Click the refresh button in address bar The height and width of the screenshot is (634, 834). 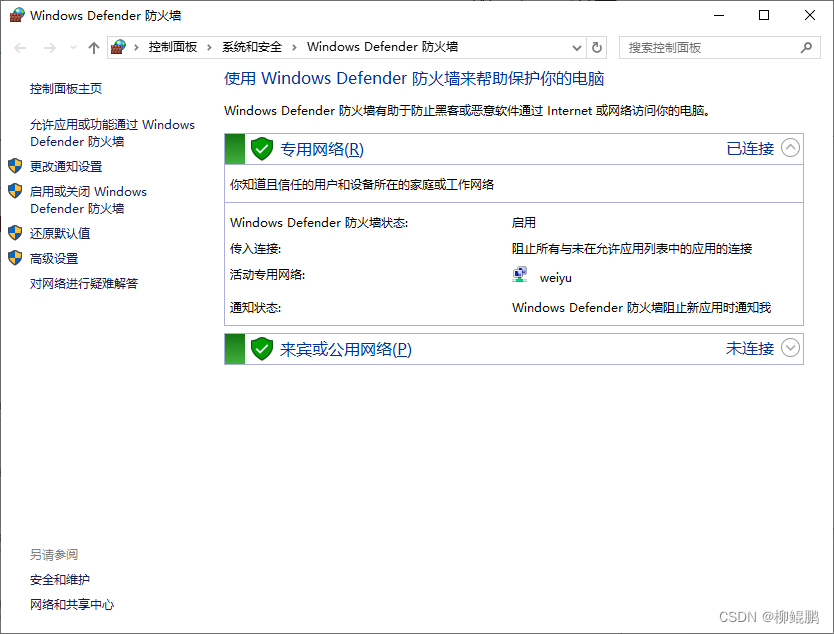coord(597,47)
